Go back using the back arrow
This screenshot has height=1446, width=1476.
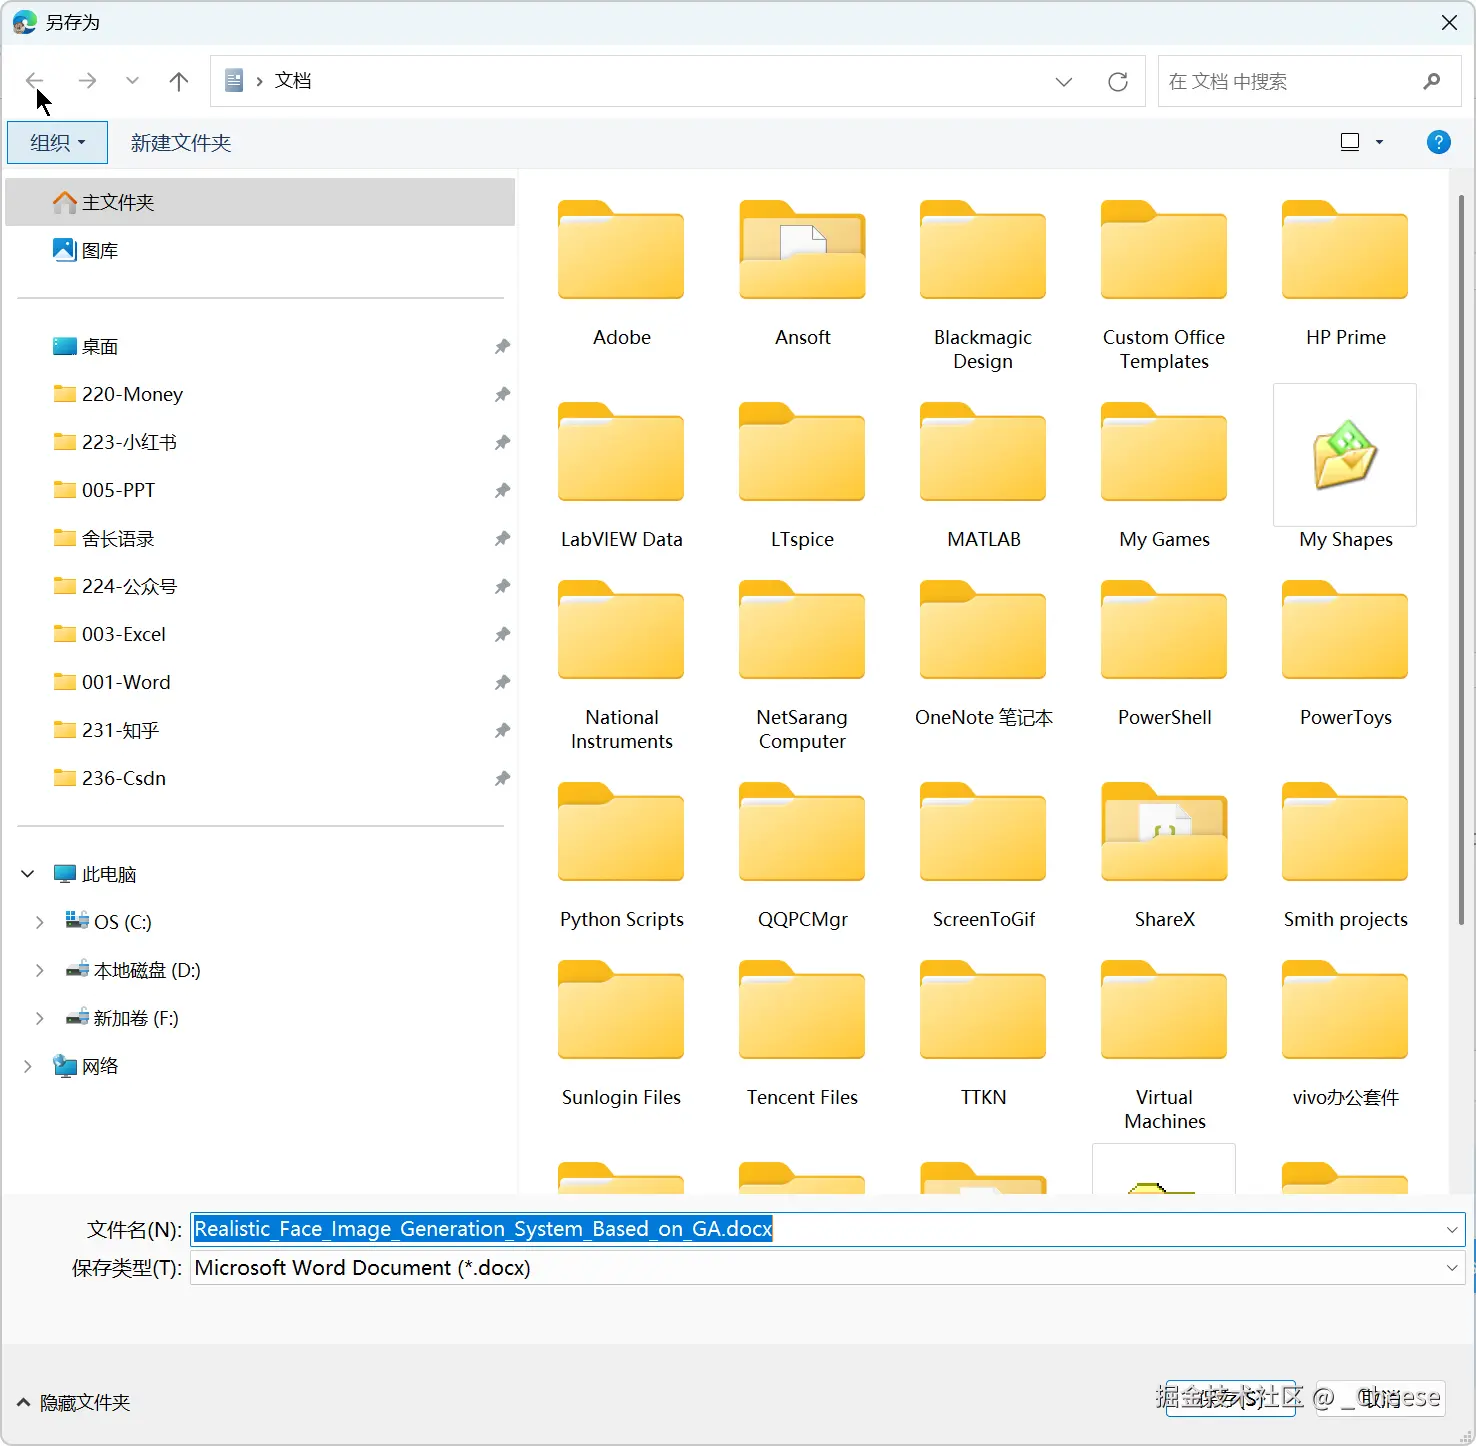tap(35, 81)
